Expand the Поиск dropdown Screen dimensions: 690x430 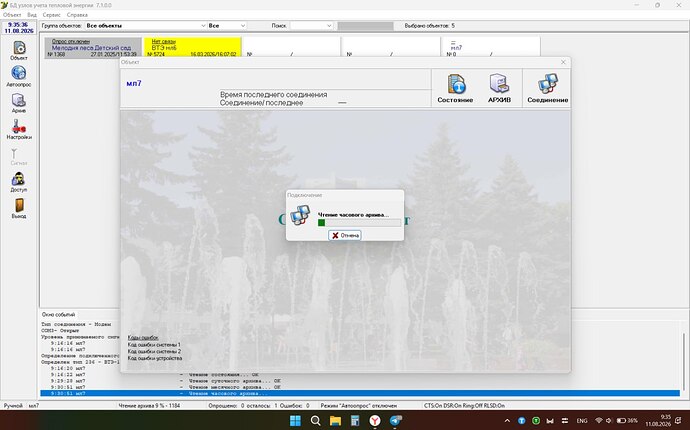[x=329, y=26]
